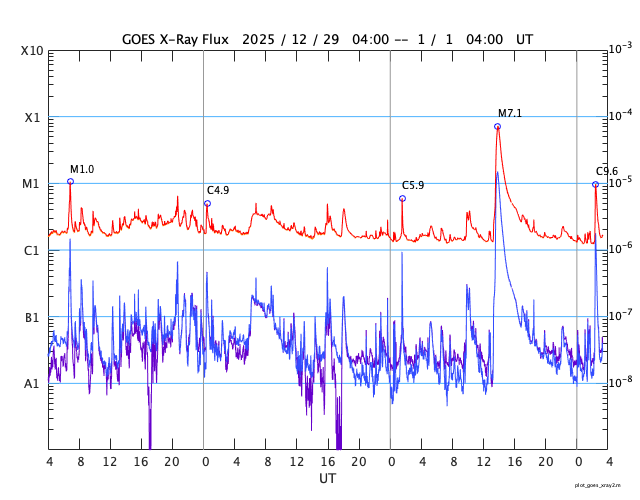Click the UT label below the time axis
The width and height of the screenshot is (640, 500).
click(x=327, y=479)
